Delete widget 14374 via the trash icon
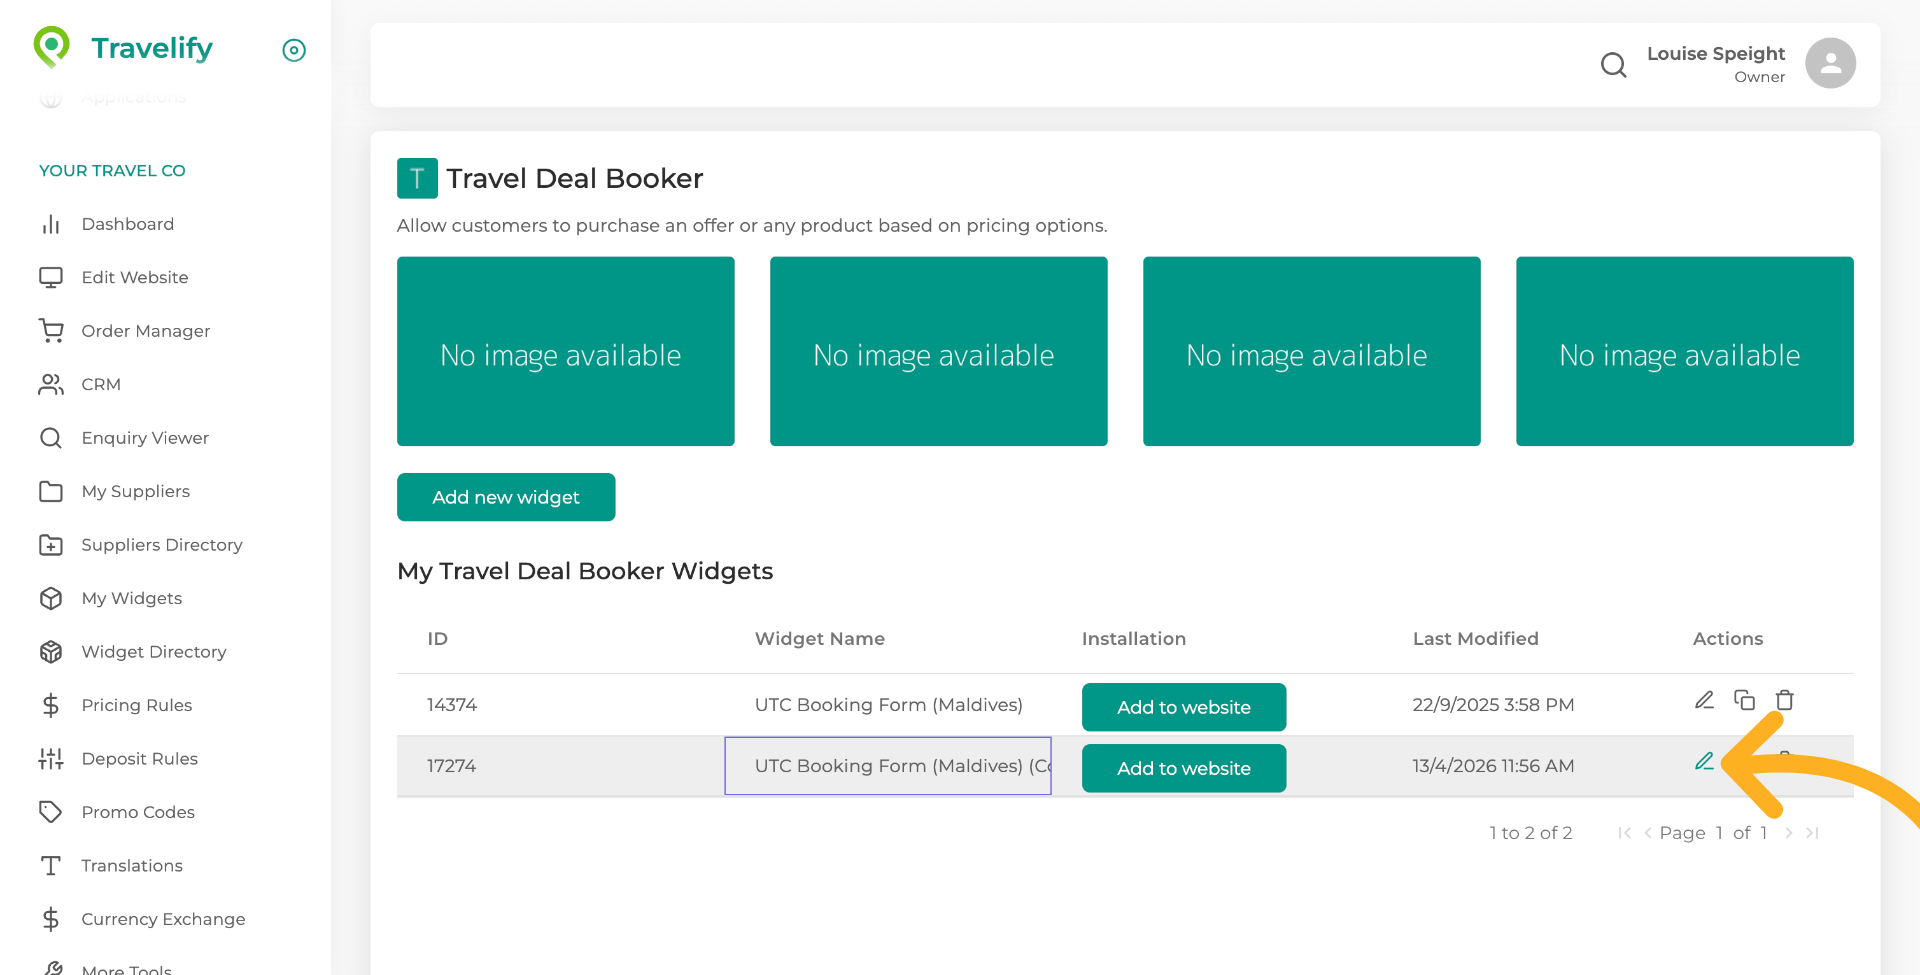This screenshot has width=1920, height=975. point(1785,701)
